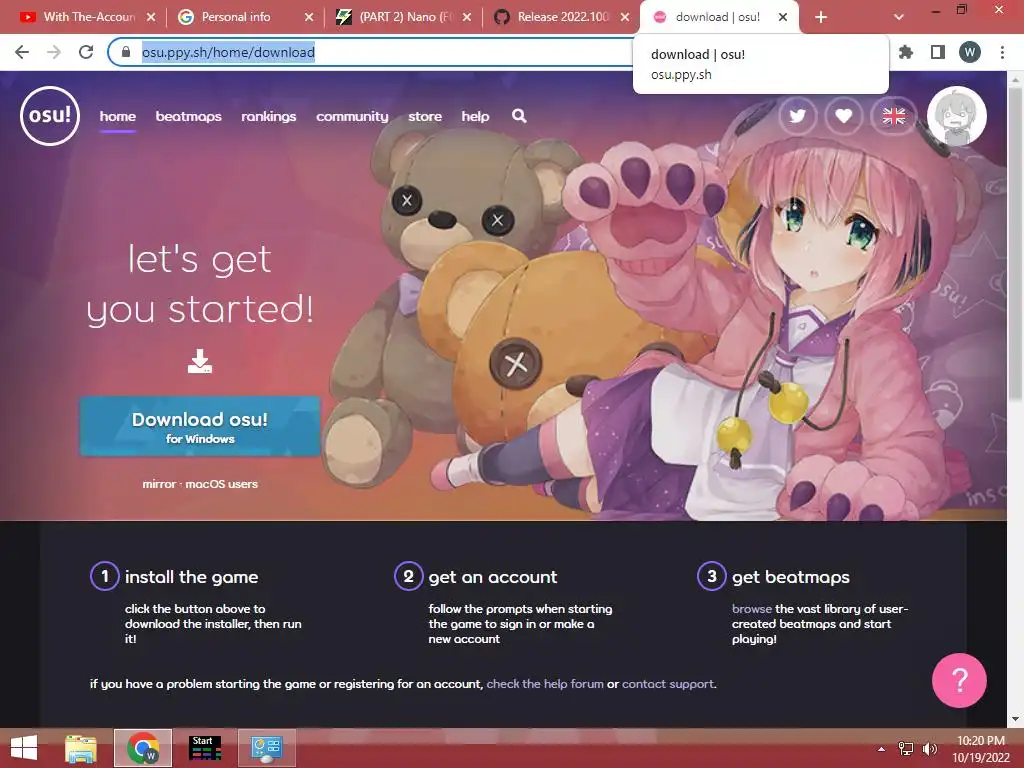Click the macOS users link
The image size is (1024, 768).
[x=221, y=484]
